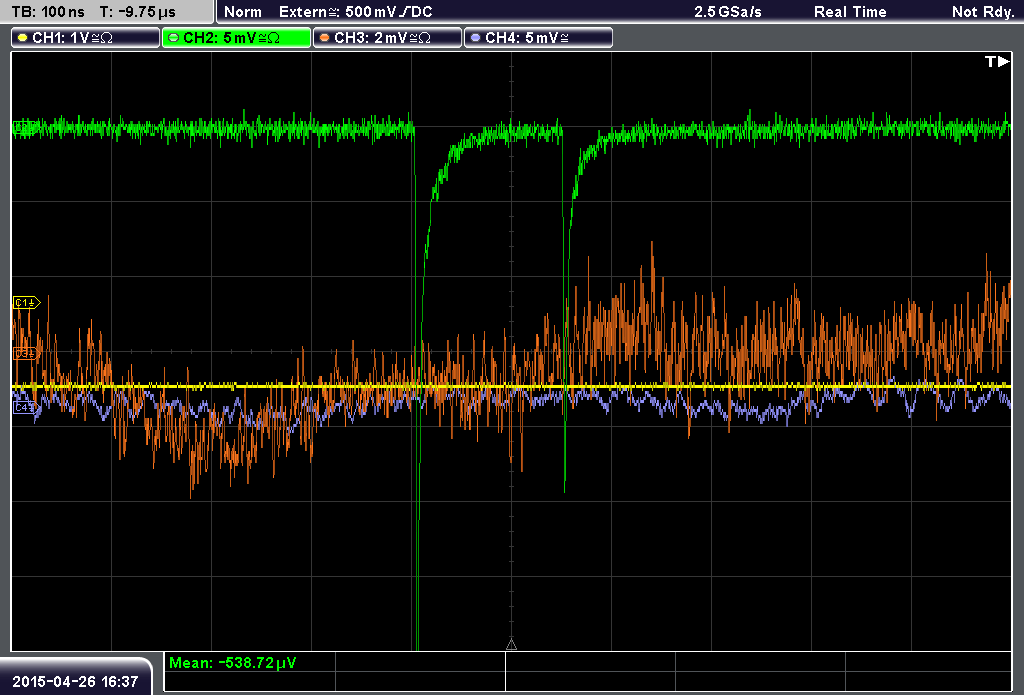This screenshot has height=695, width=1024.
Task: Click the trigger position T arrow marker
Action: click(x=997, y=61)
